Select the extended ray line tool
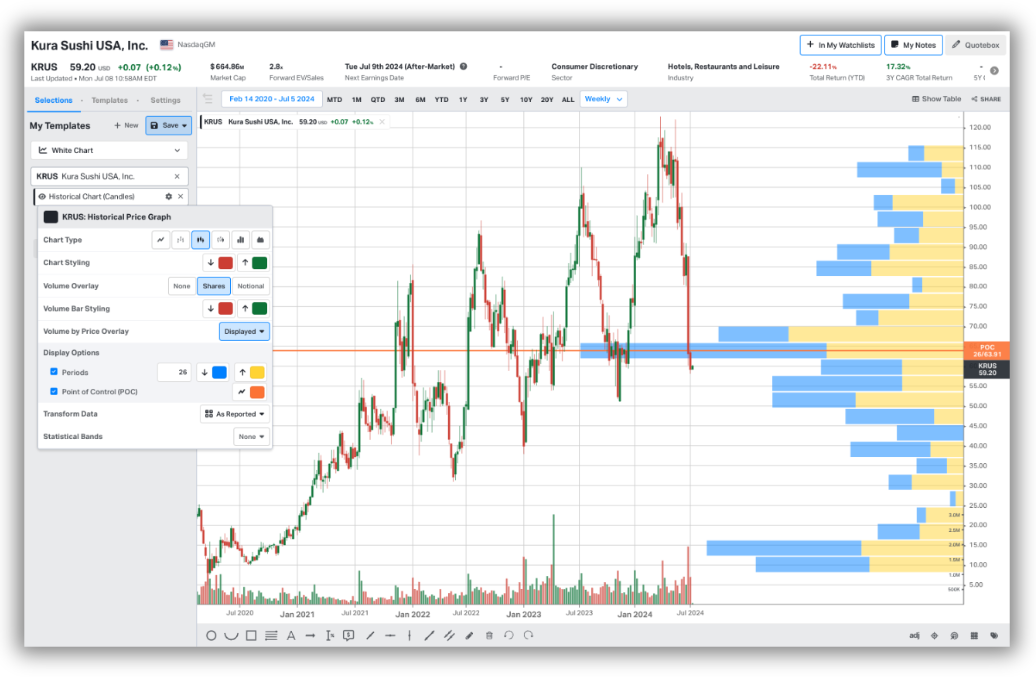Image resolution: width=1036 pixels, height=677 pixels. click(x=429, y=635)
